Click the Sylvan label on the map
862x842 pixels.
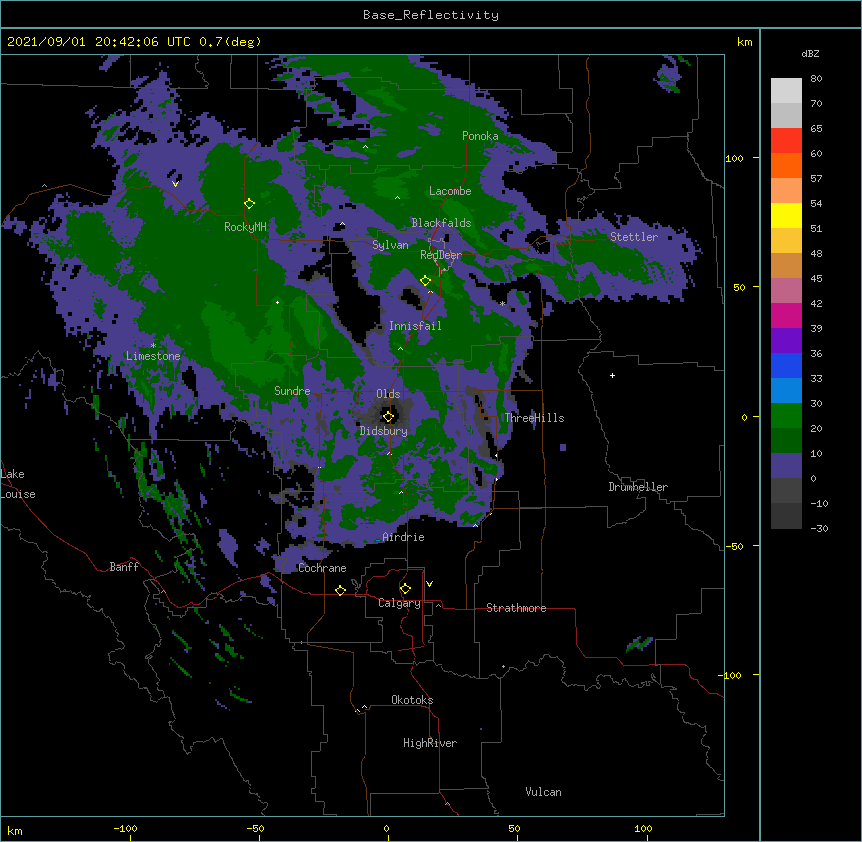tap(390, 245)
